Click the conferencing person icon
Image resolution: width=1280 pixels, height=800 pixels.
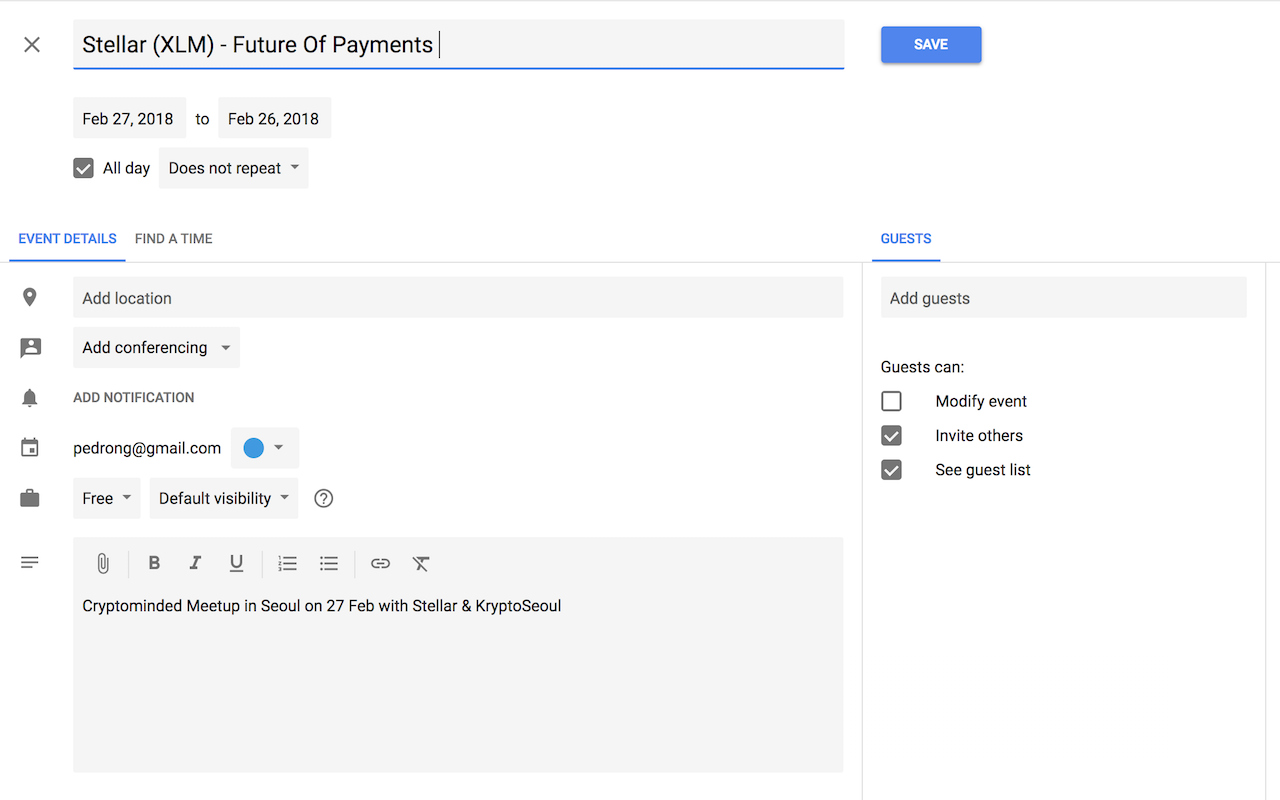[x=30, y=347]
